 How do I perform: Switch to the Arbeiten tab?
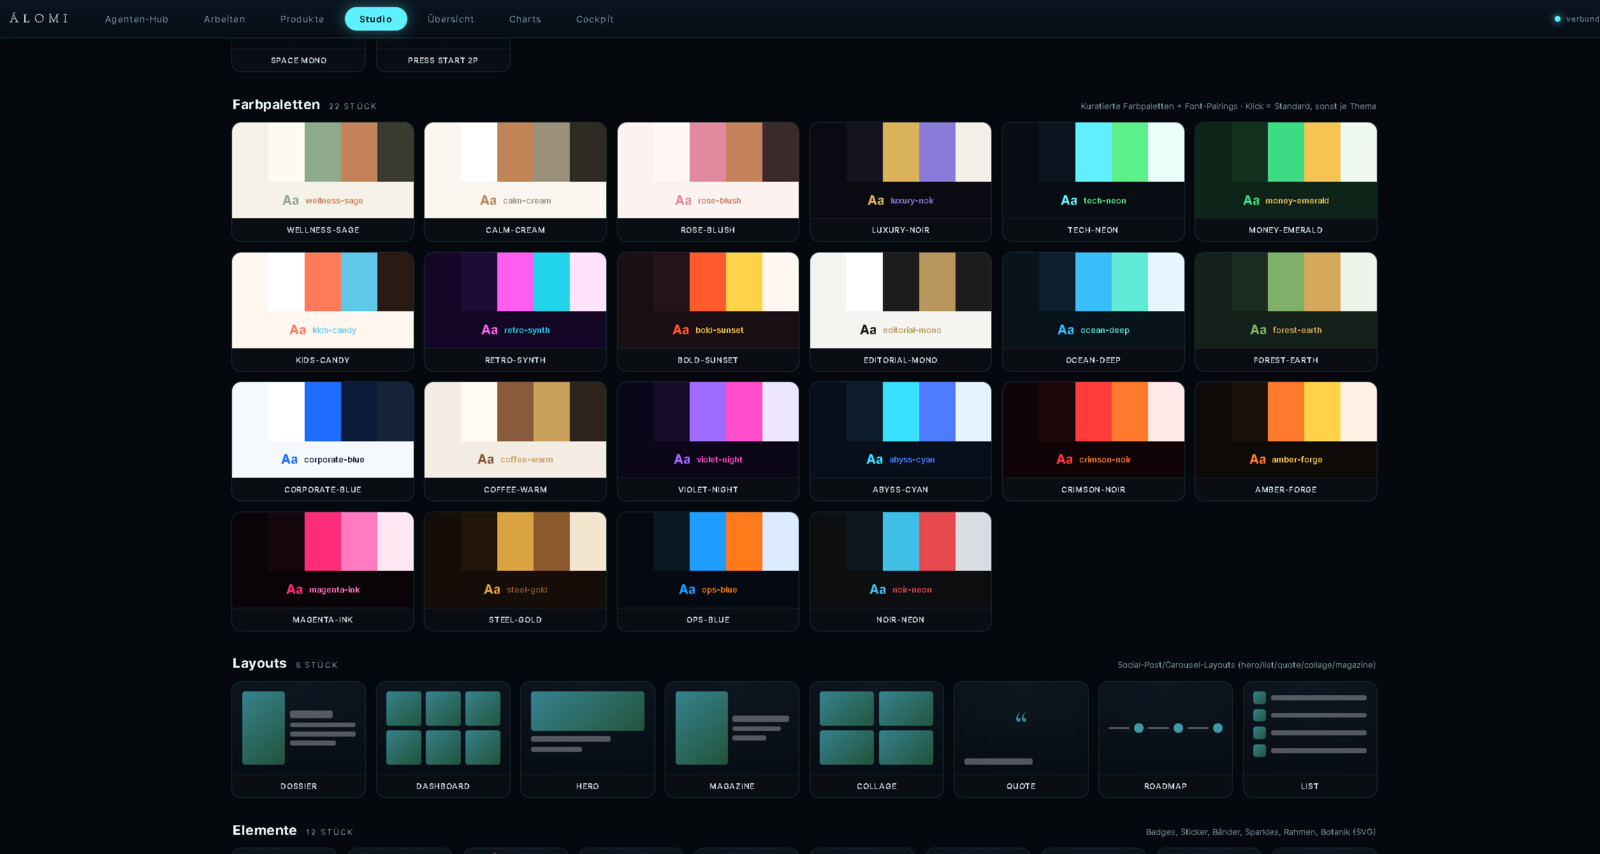click(x=224, y=19)
